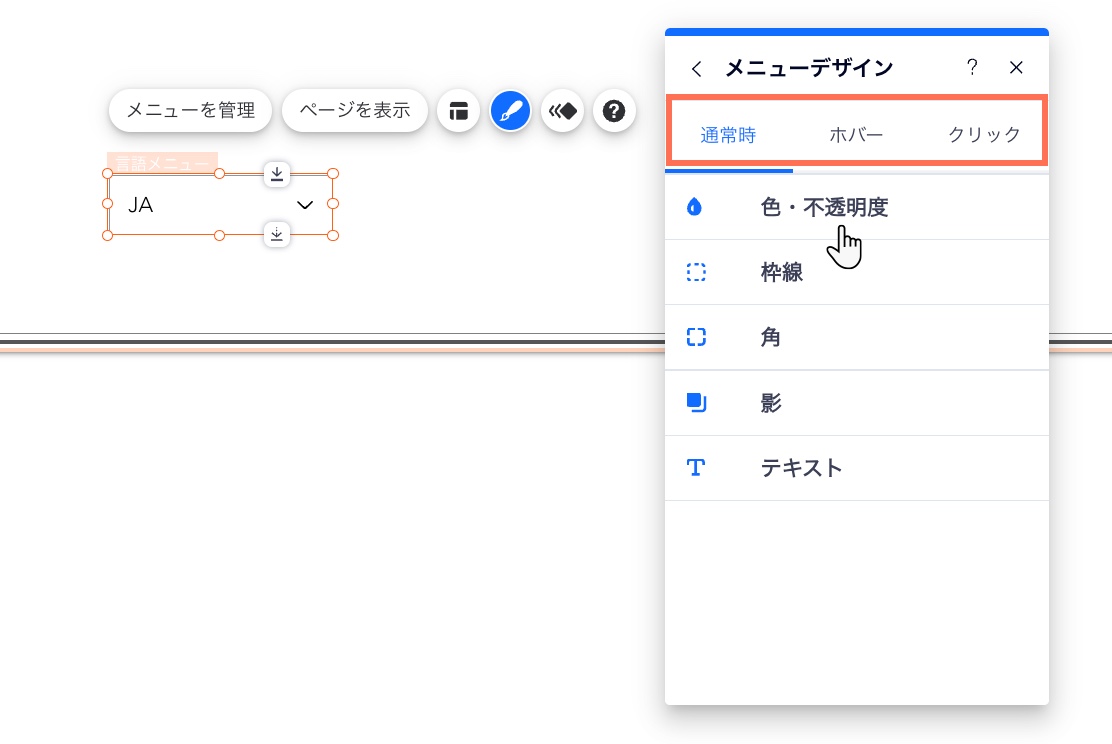Click the corner brackets icon
The width and height of the screenshot is (1112, 744).
696,338
